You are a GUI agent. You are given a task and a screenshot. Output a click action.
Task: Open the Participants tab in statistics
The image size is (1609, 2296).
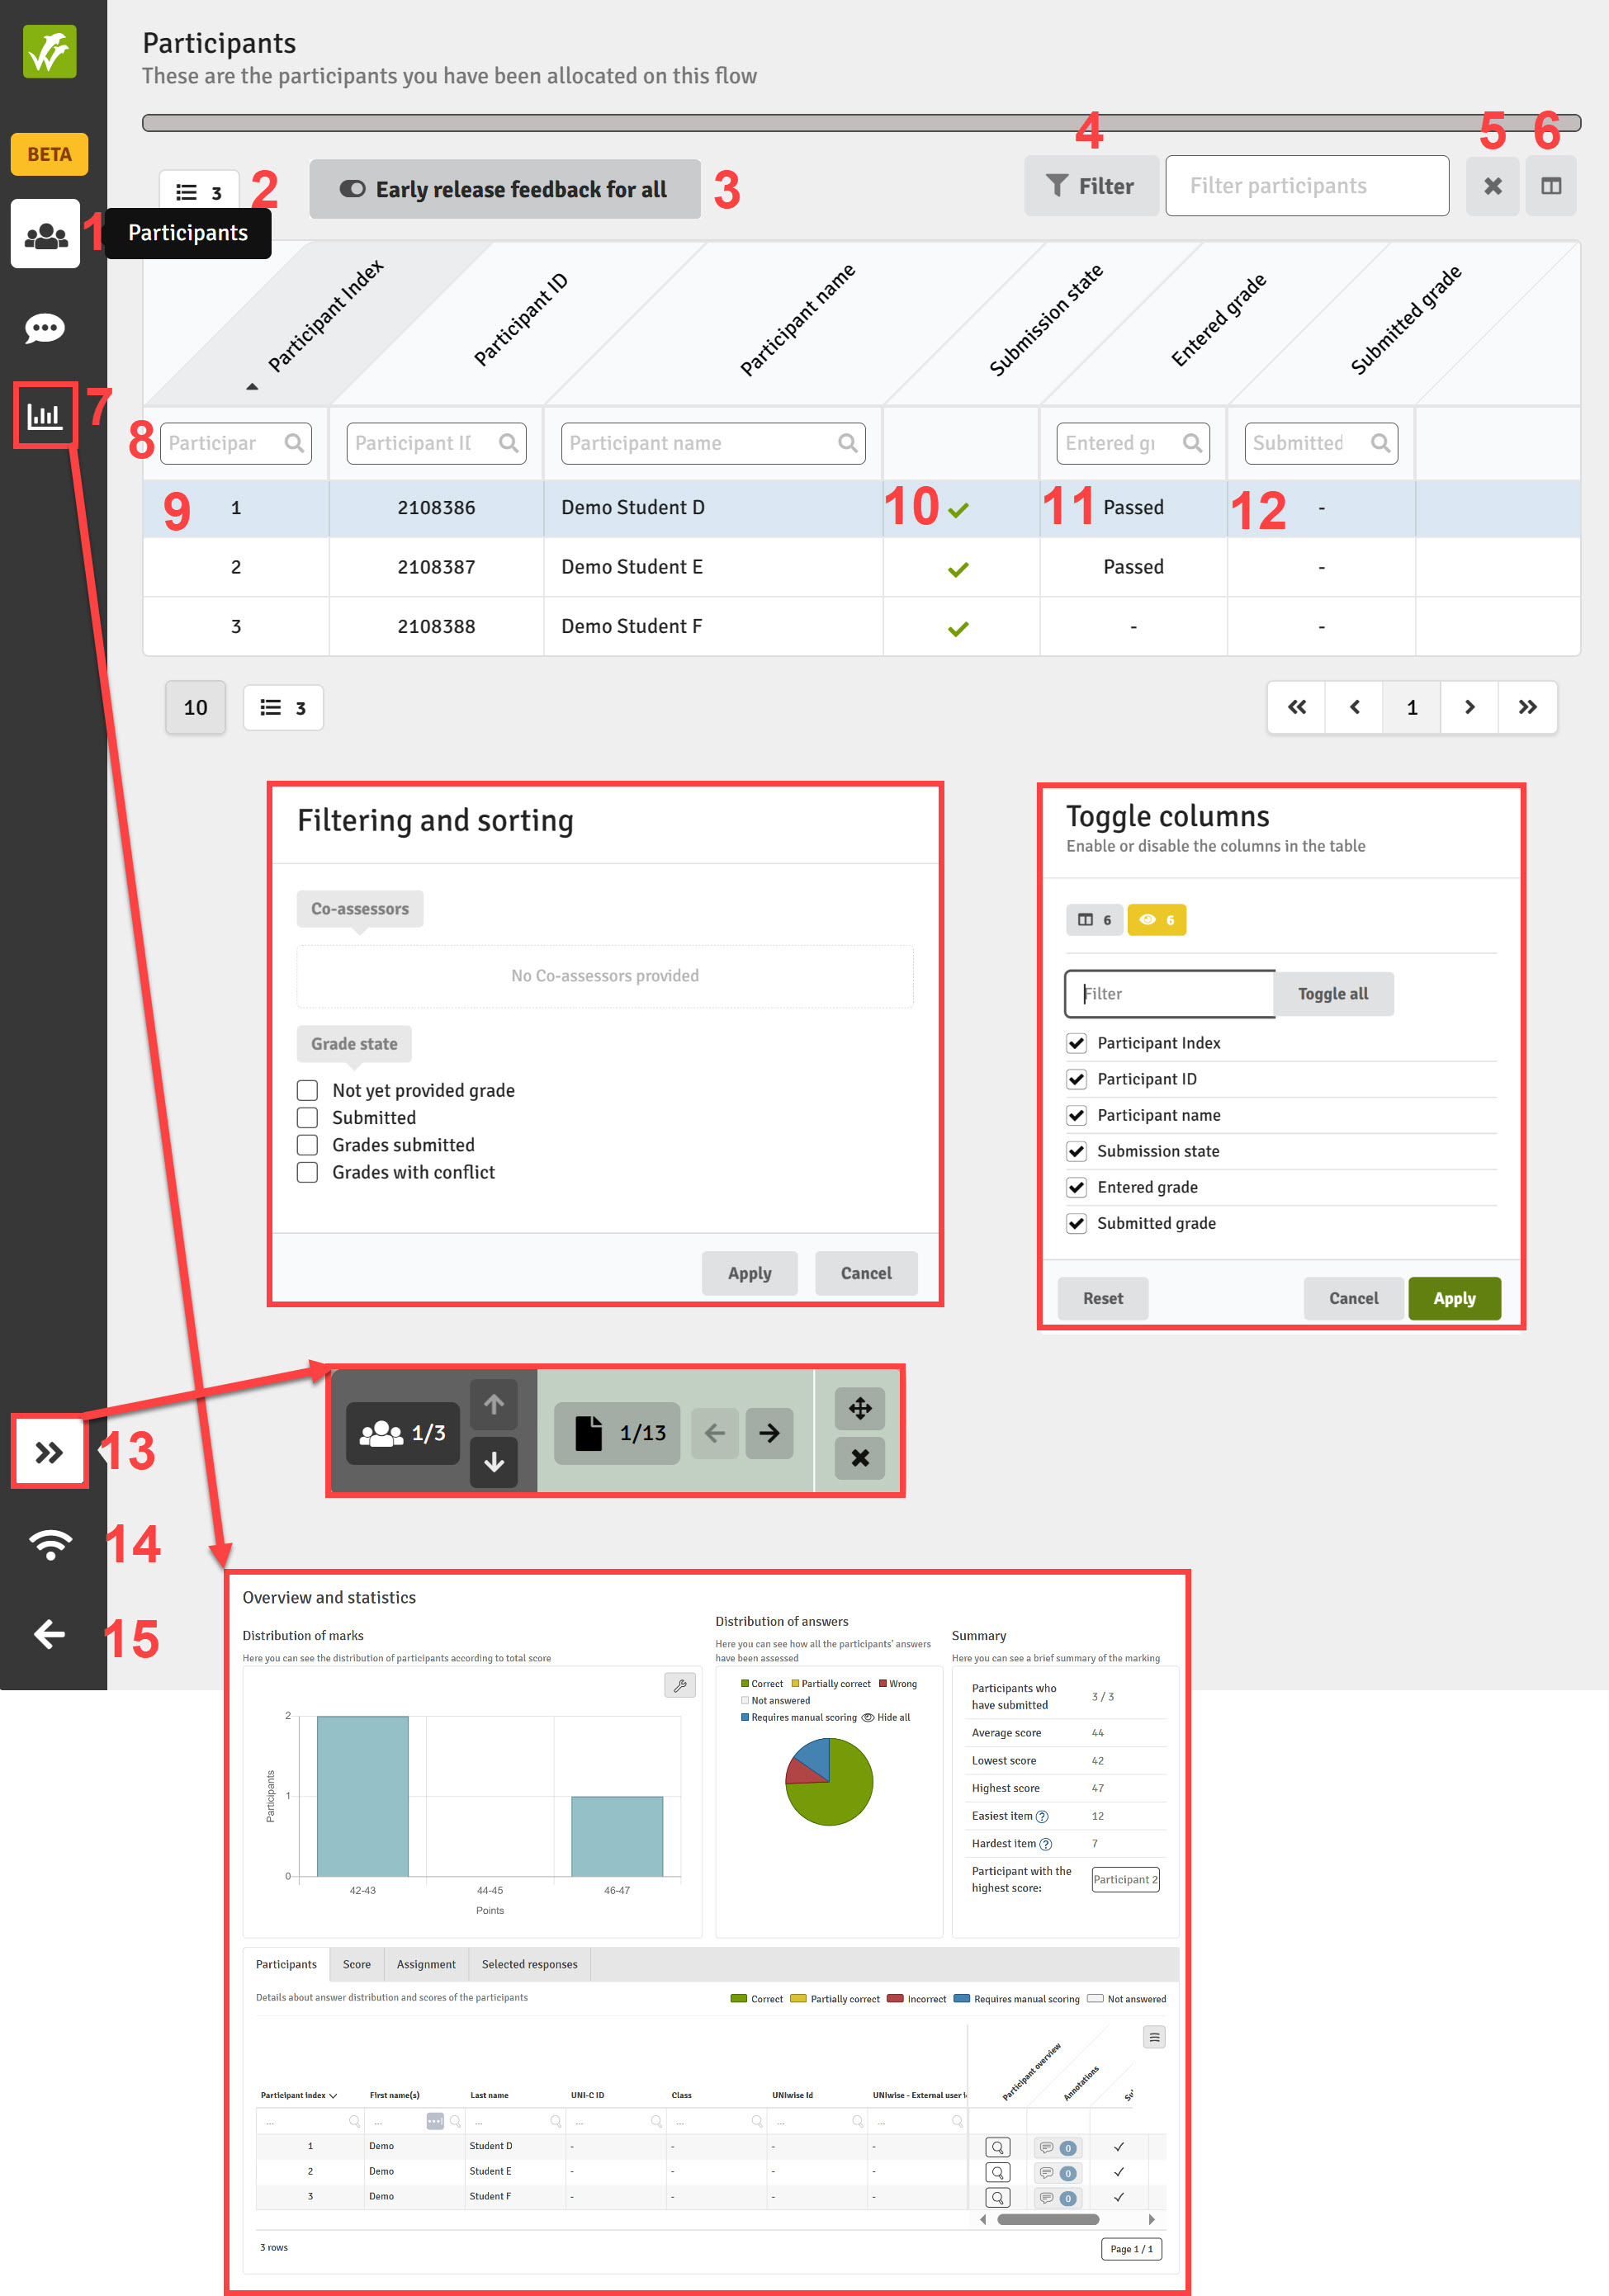click(286, 1964)
